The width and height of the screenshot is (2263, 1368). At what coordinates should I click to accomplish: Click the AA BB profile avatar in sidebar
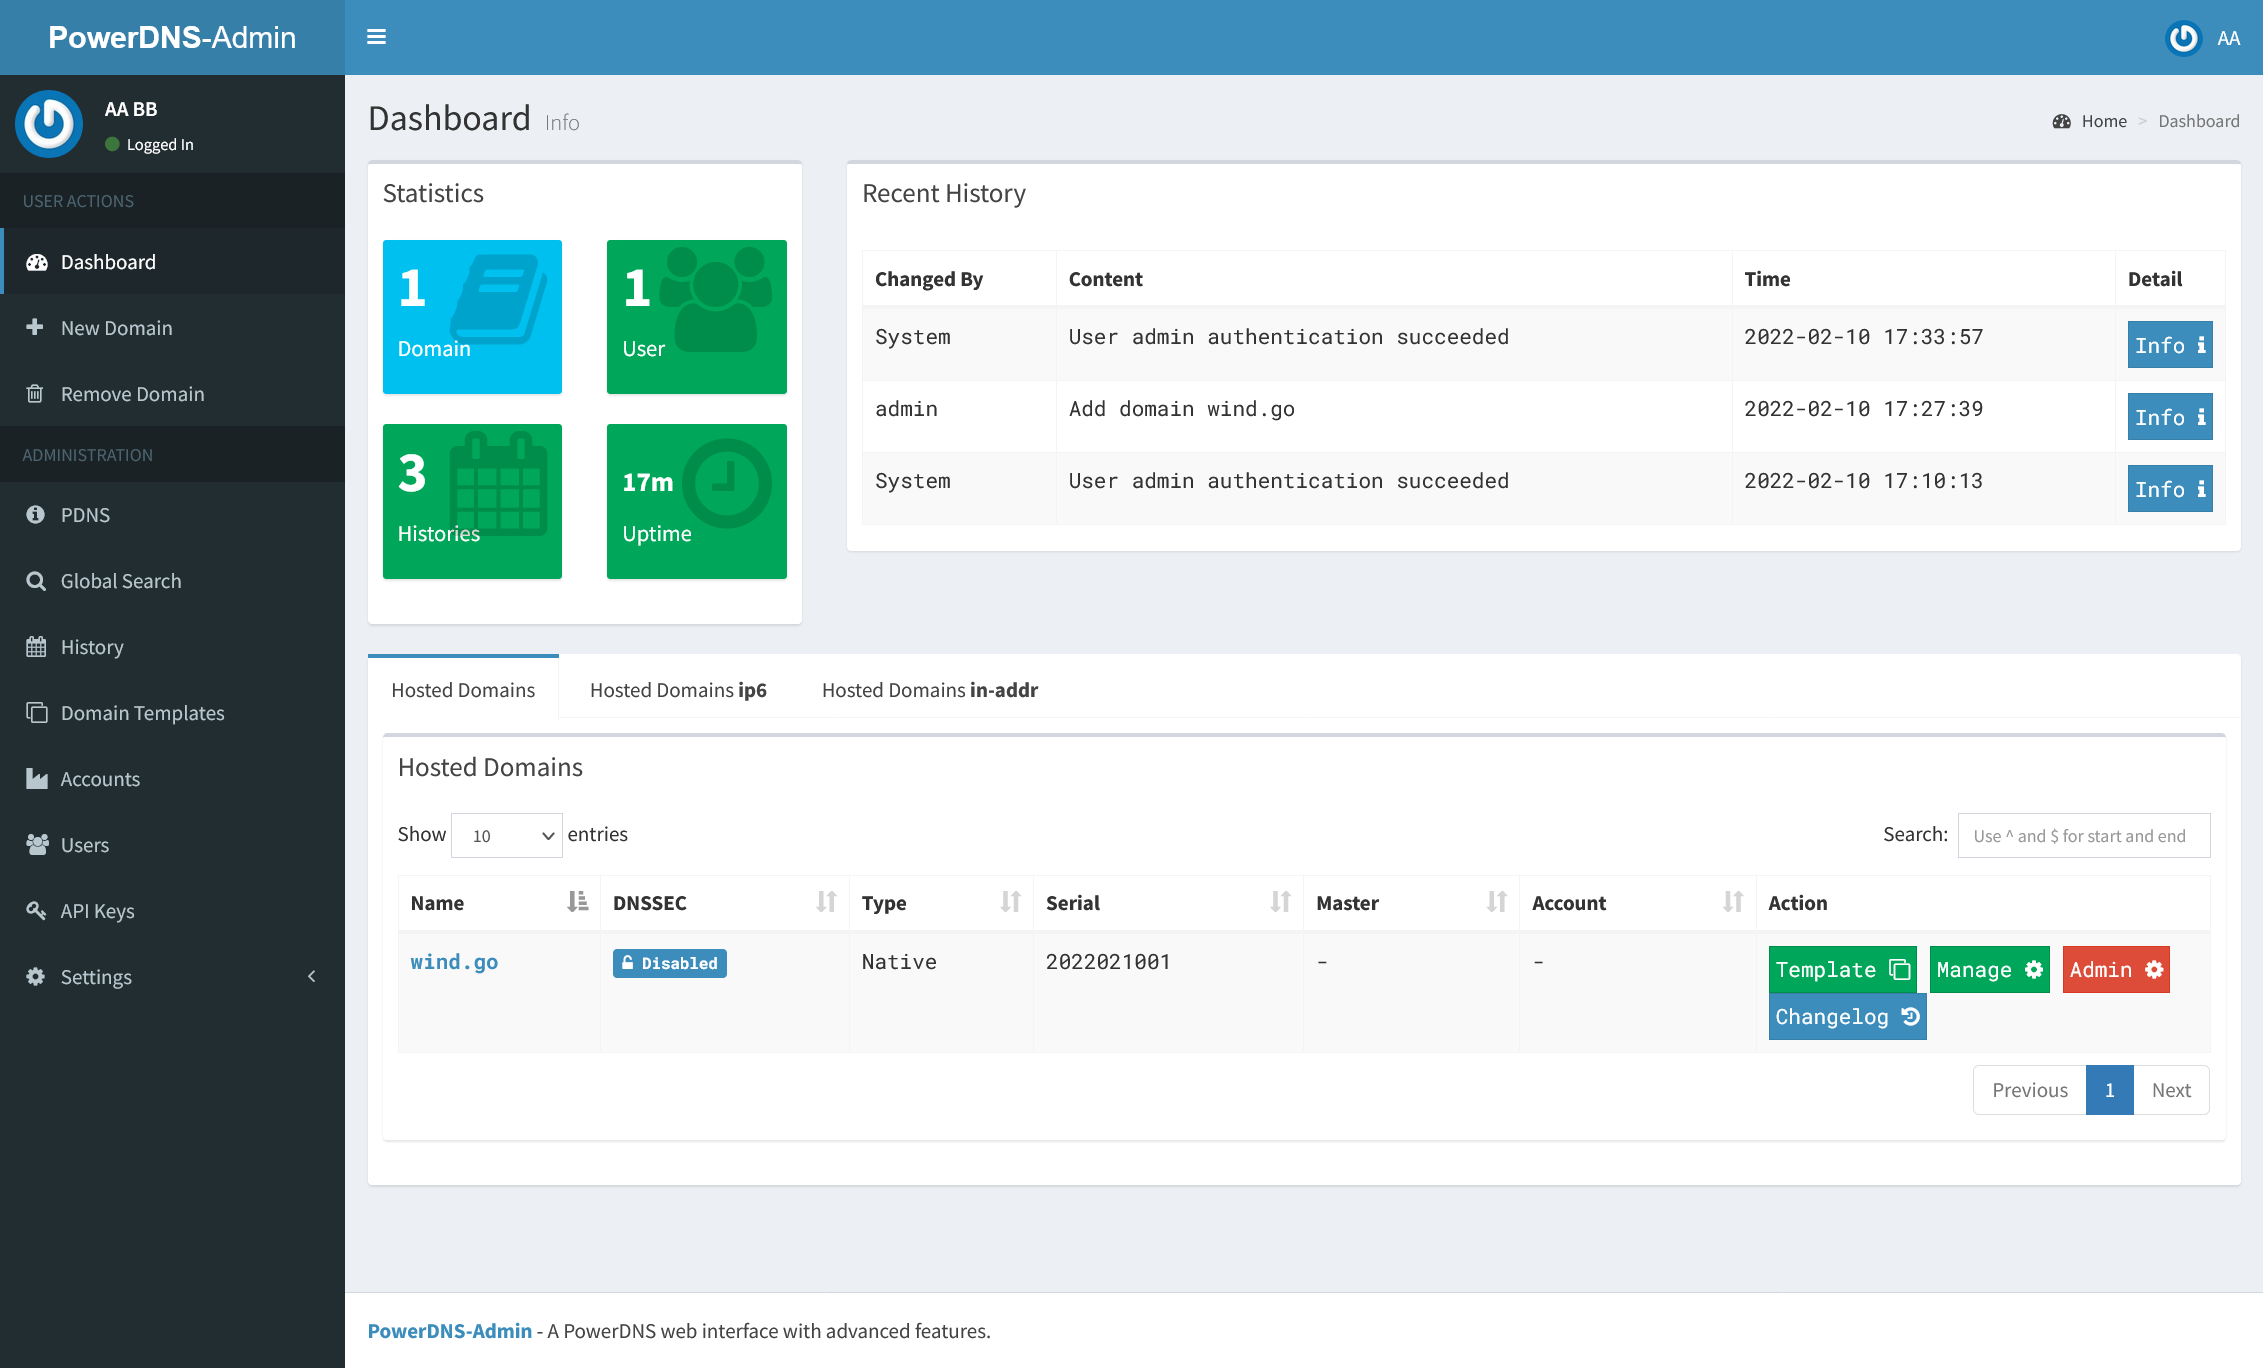(x=49, y=124)
